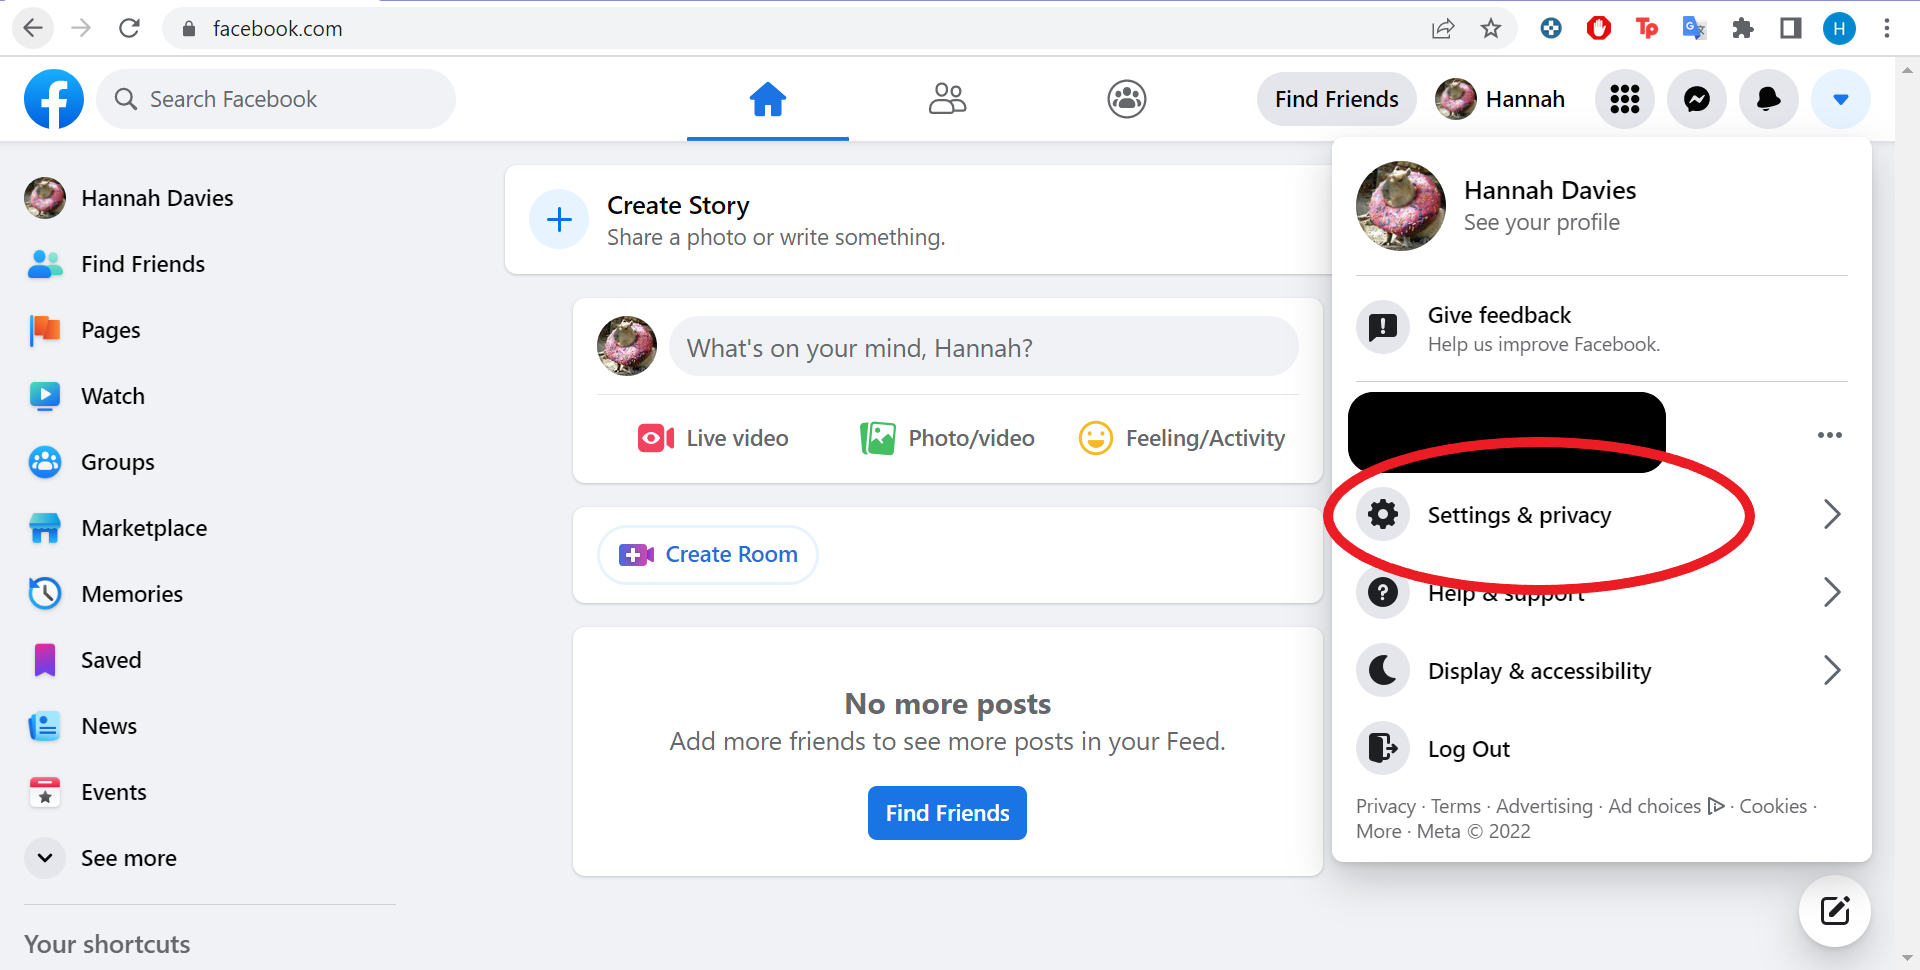Expand the Help & support chevron
This screenshot has height=970, width=1920.
(x=1831, y=592)
